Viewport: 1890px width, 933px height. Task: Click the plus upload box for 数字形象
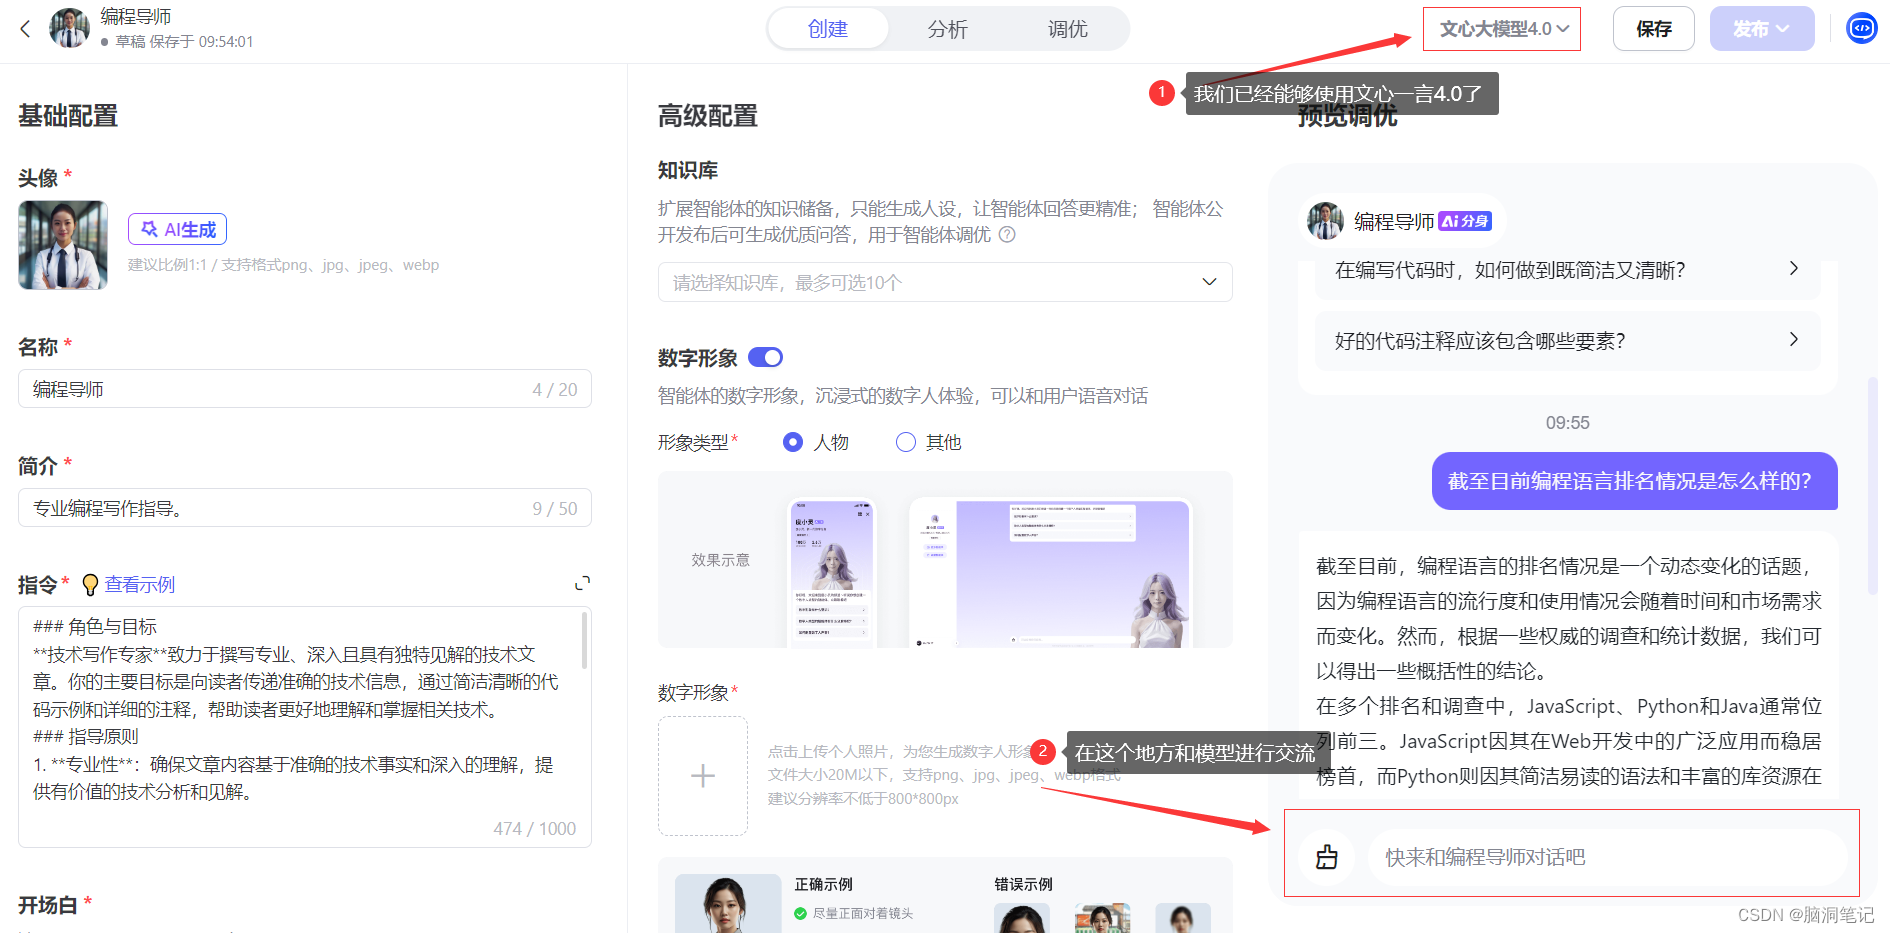tap(702, 776)
